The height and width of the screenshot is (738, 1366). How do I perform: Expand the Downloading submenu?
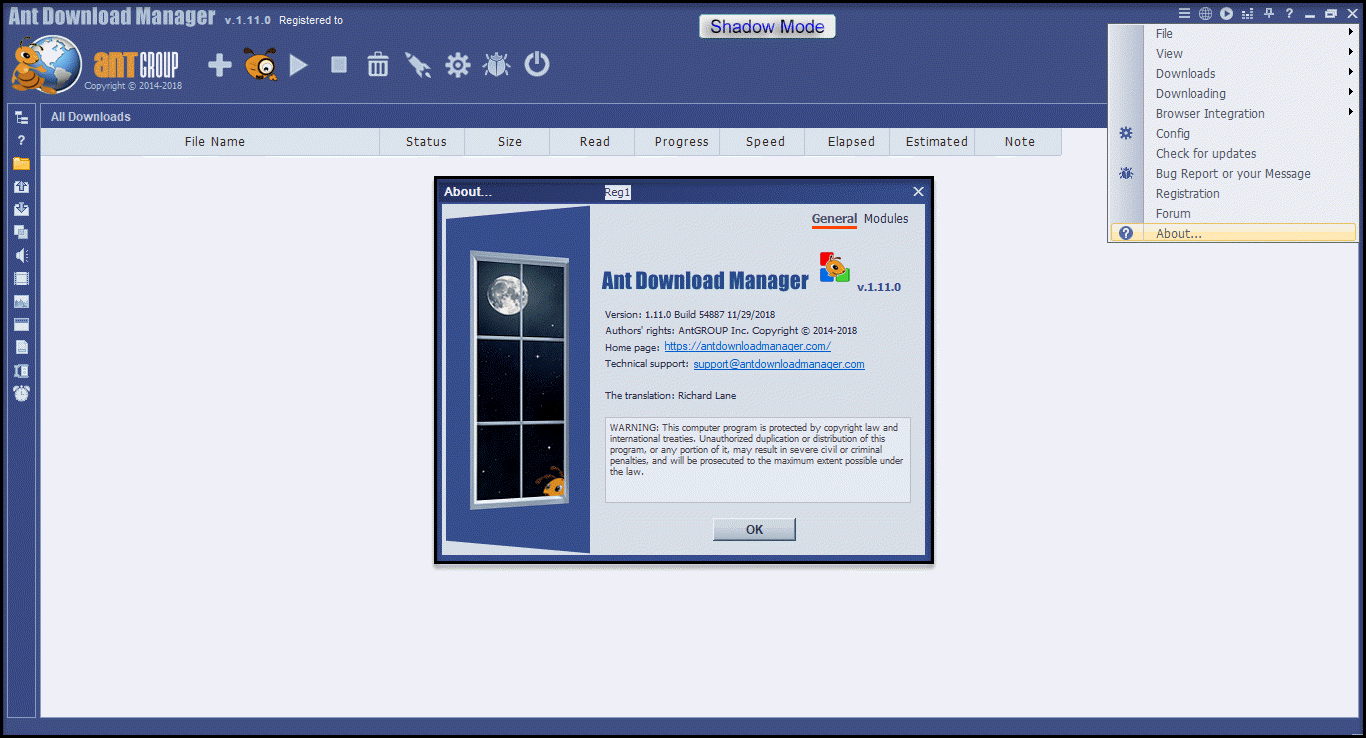click(1232, 94)
